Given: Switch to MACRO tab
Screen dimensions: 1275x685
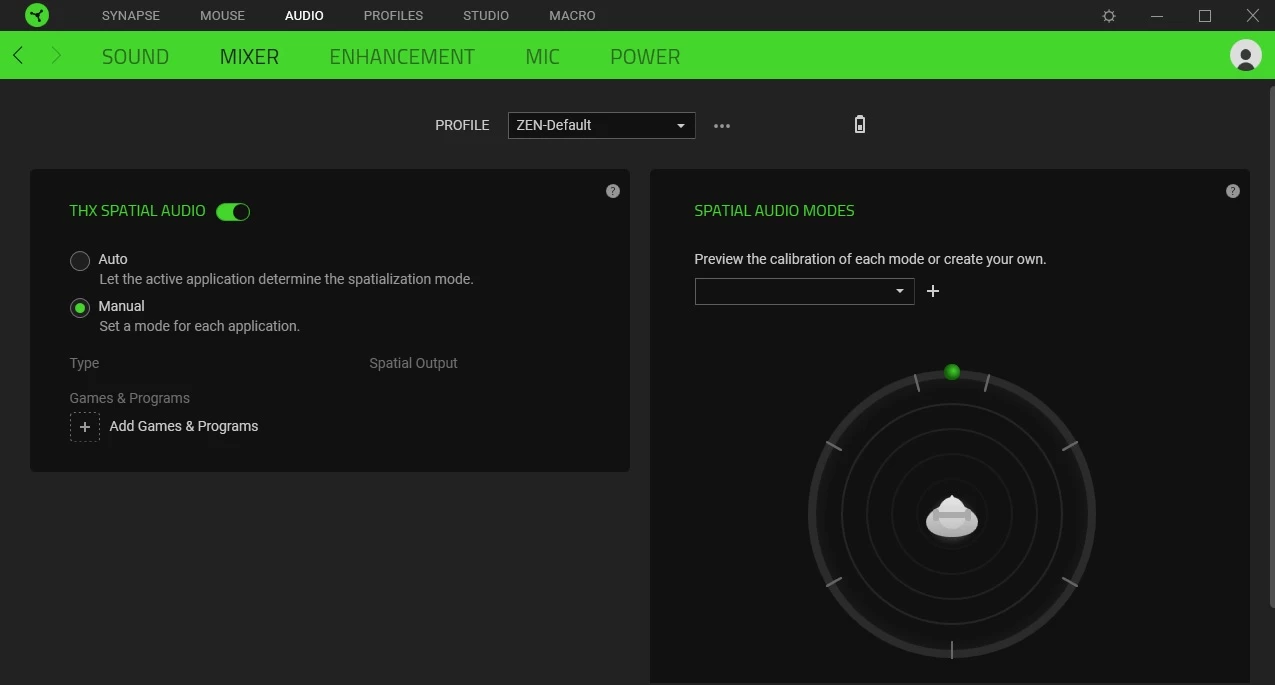Looking at the screenshot, I should [x=572, y=16].
